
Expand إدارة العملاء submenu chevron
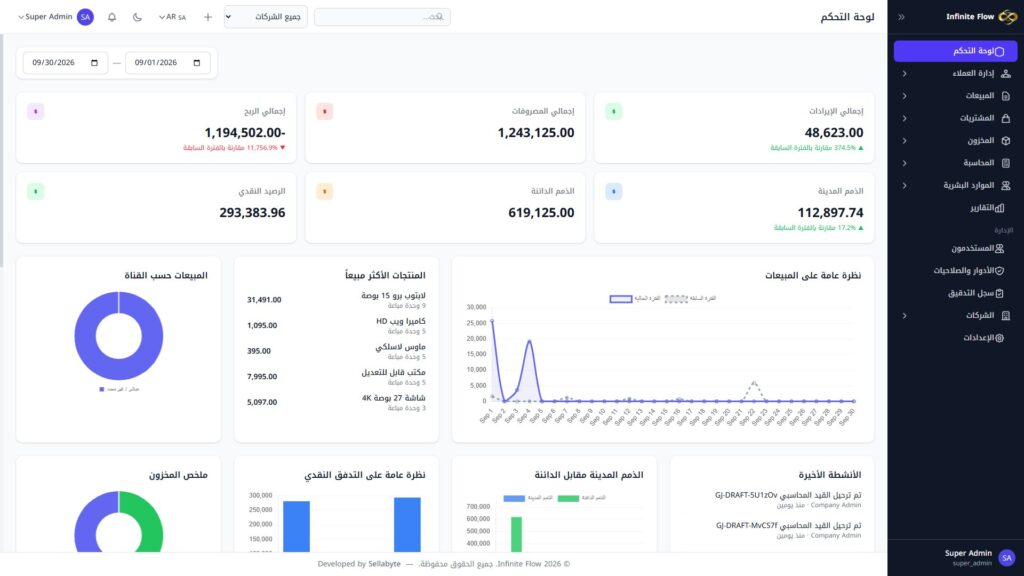904,74
